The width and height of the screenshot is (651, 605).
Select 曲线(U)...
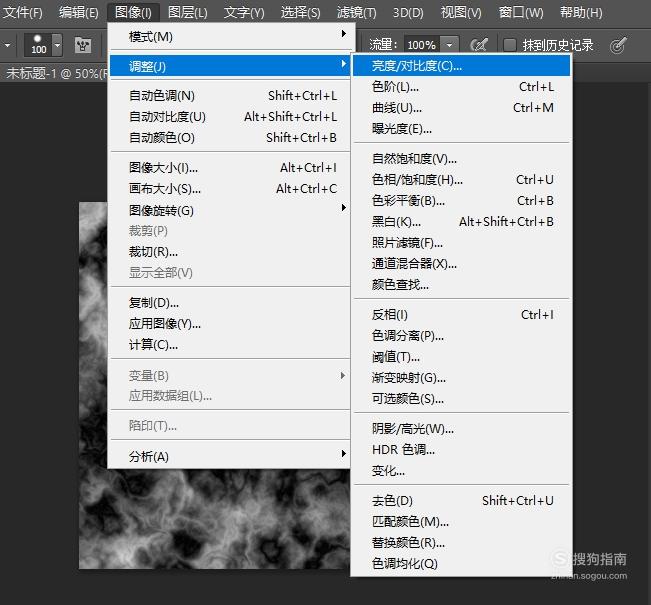[x=461, y=108]
